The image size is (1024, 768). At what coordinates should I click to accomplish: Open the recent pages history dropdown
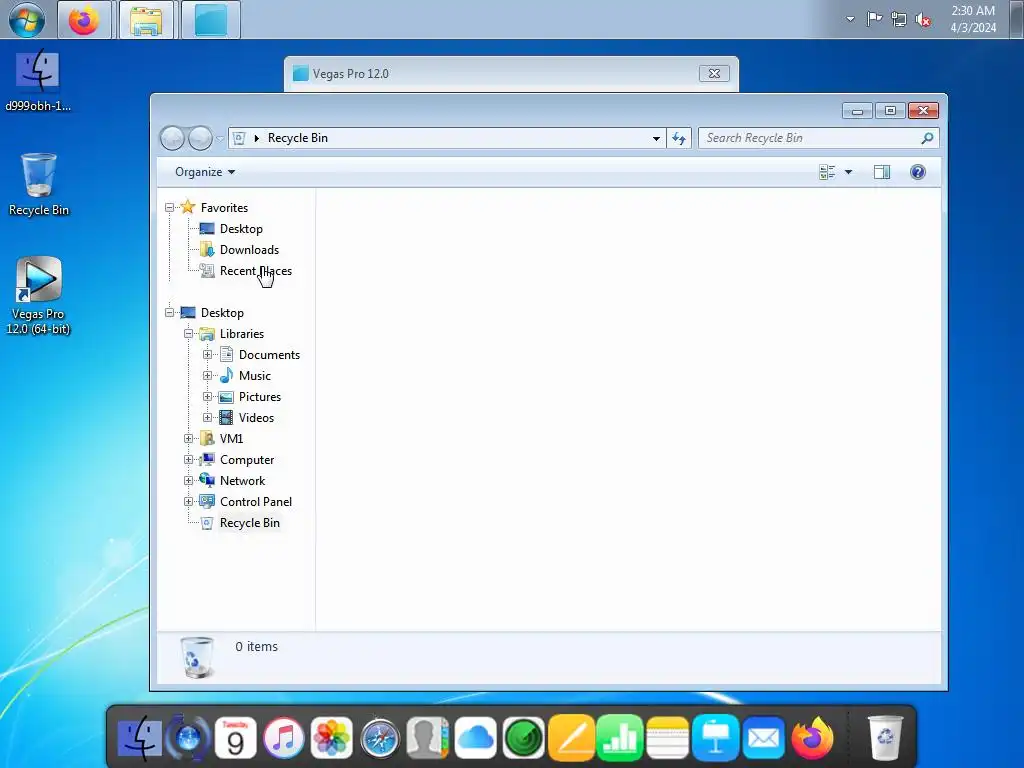[x=220, y=138]
